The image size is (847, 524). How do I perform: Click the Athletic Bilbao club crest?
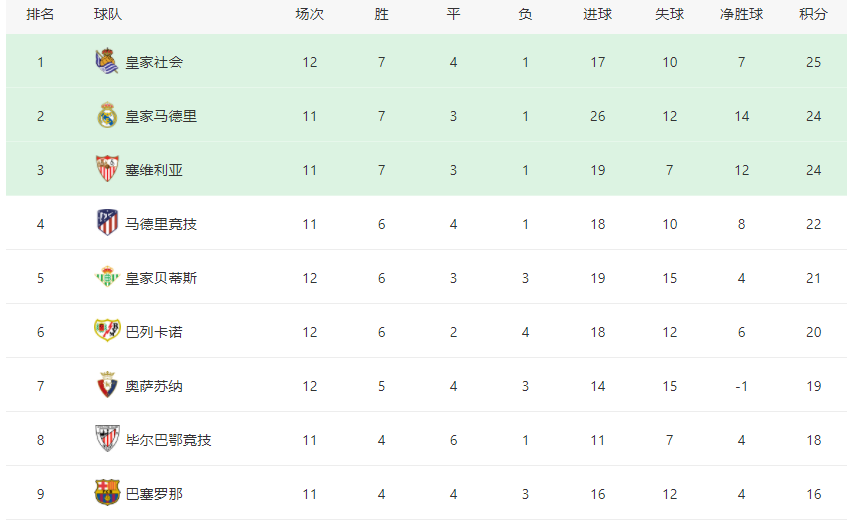[107, 438]
